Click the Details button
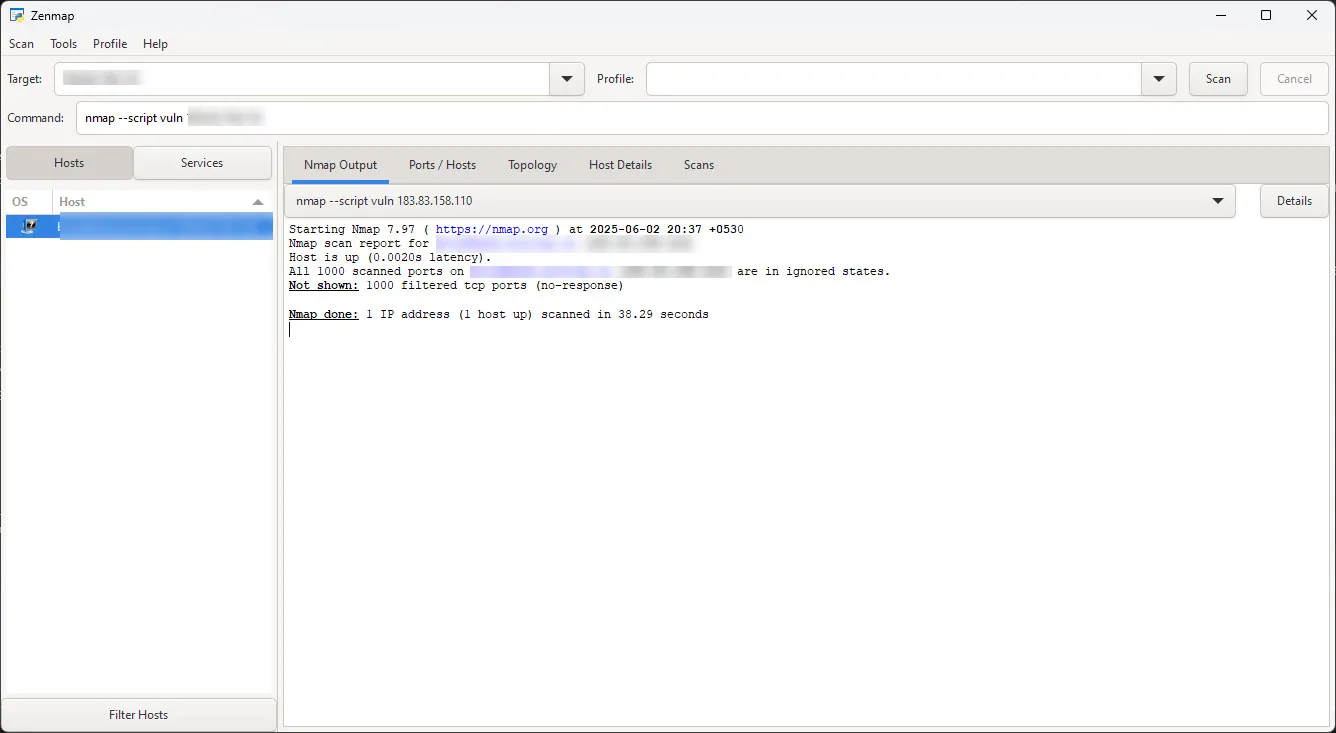 point(1294,201)
